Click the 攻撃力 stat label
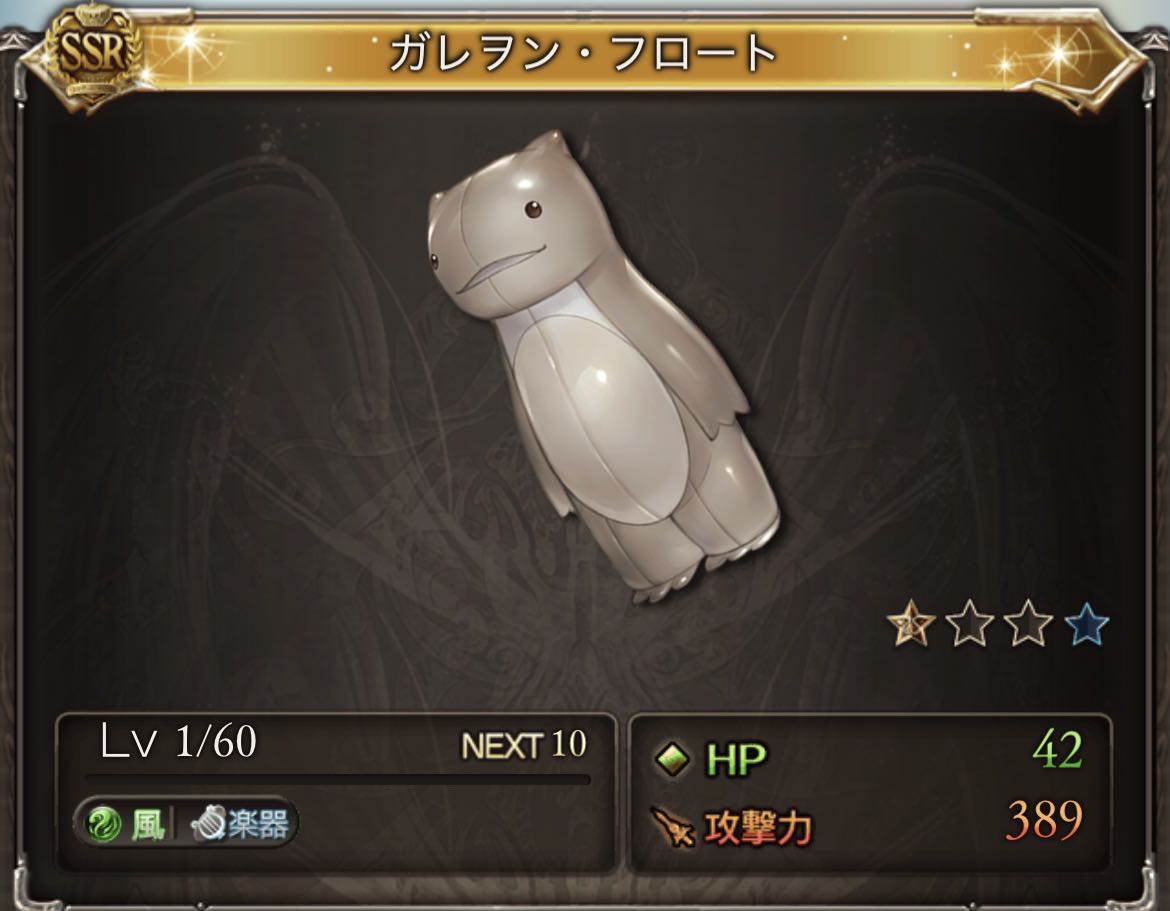 [757, 828]
